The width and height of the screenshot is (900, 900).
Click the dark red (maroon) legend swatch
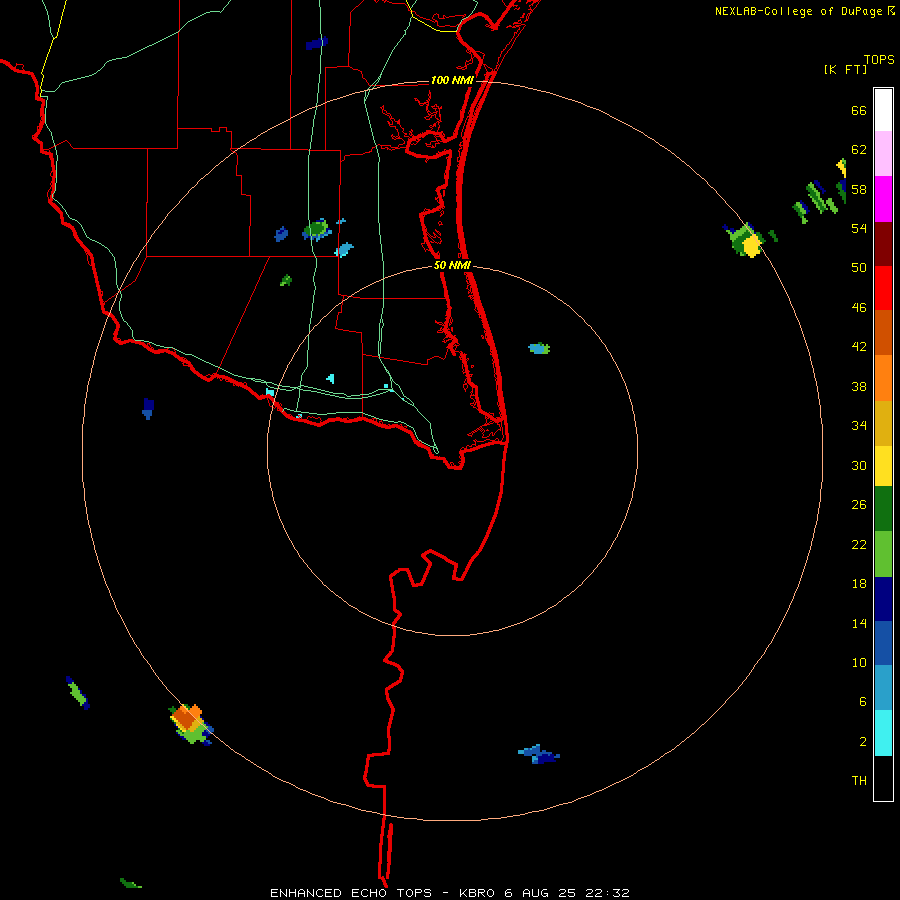click(x=883, y=244)
